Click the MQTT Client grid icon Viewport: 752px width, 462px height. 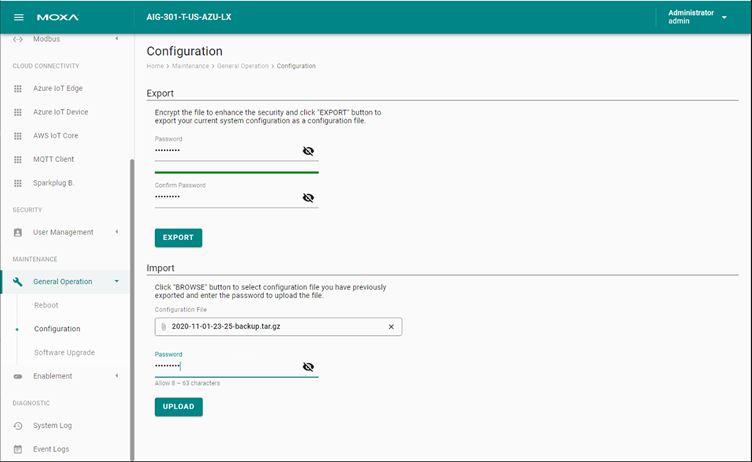pyautogui.click(x=18, y=159)
